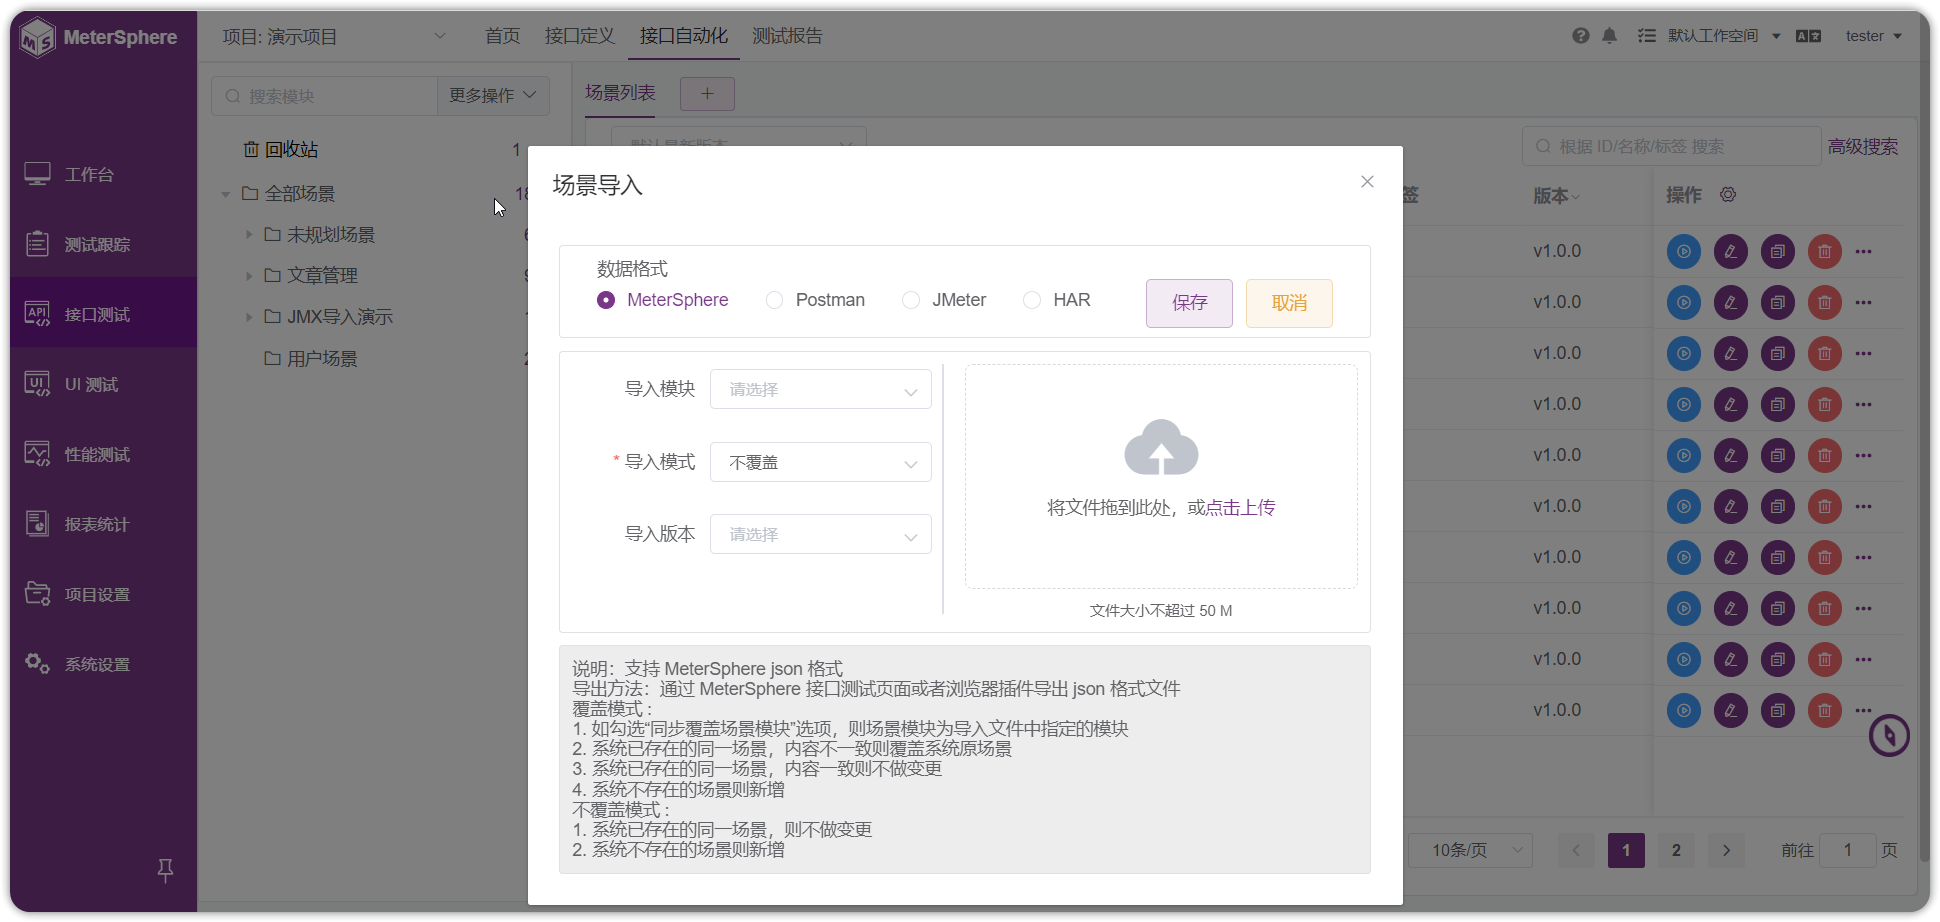Image resolution: width=1940 pixels, height=922 pixels.
Task: Open the 导入版本 dropdown
Action: pos(820,534)
